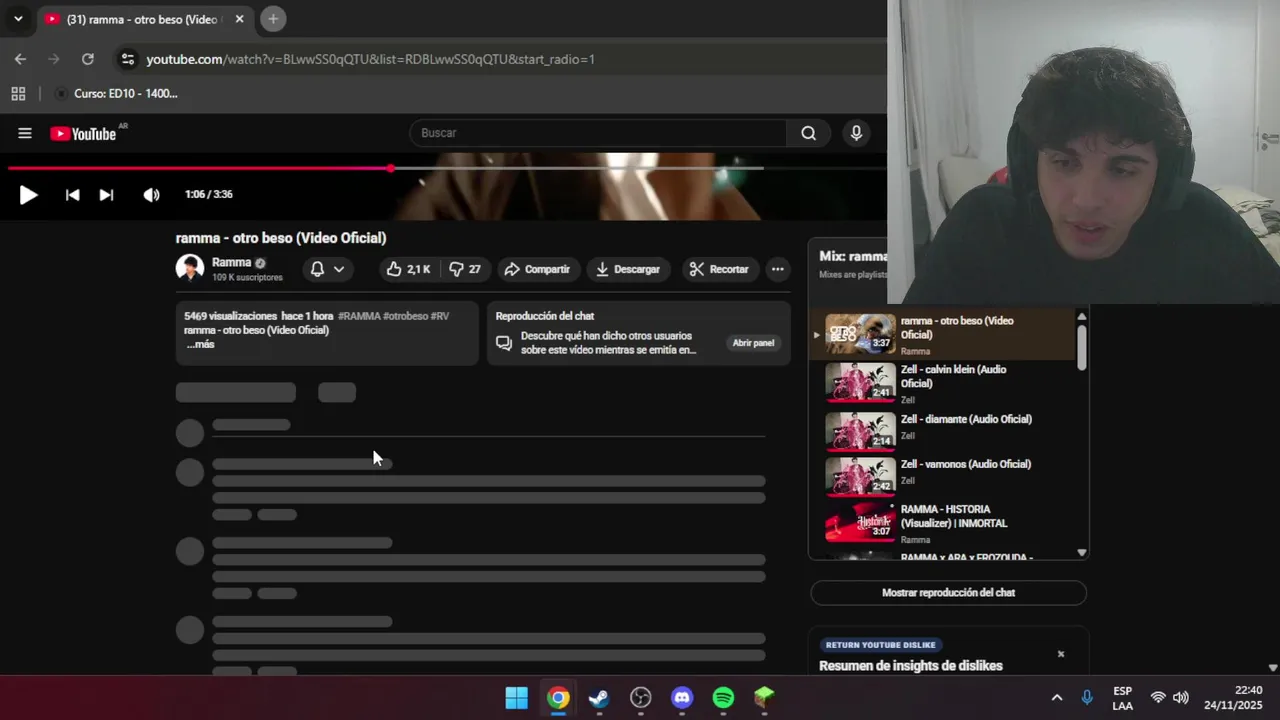Open site information icon in address bar
Viewport: 1280px width, 720px height.
tap(127, 59)
